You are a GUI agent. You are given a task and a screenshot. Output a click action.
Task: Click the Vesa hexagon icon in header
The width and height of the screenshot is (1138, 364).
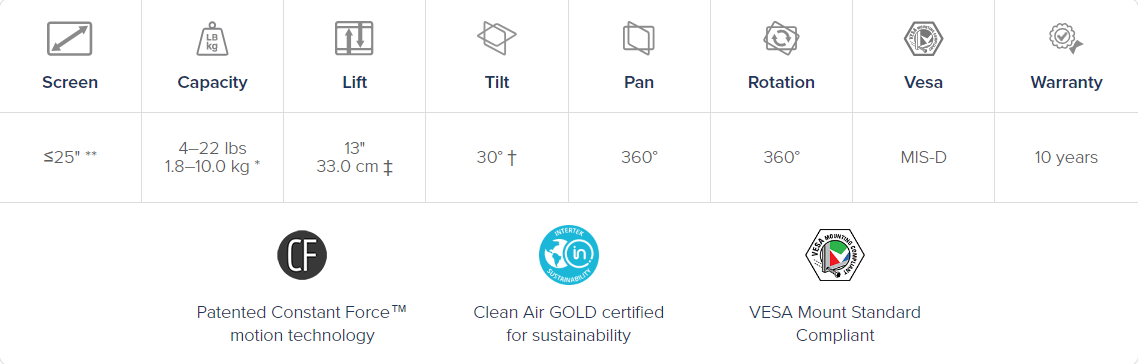tap(923, 38)
